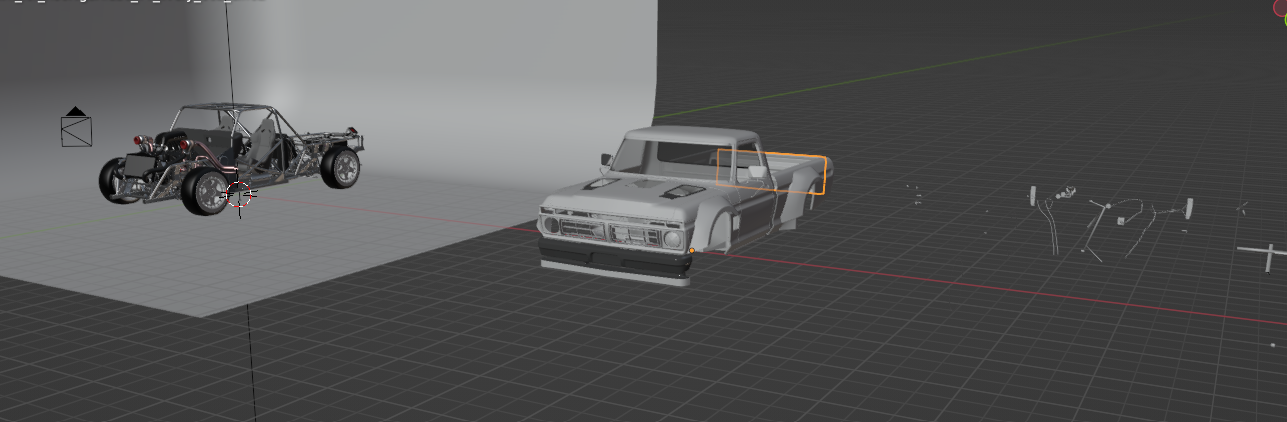Click the orange-outlined selected truck part
This screenshot has width=1287, height=422.
(772, 171)
